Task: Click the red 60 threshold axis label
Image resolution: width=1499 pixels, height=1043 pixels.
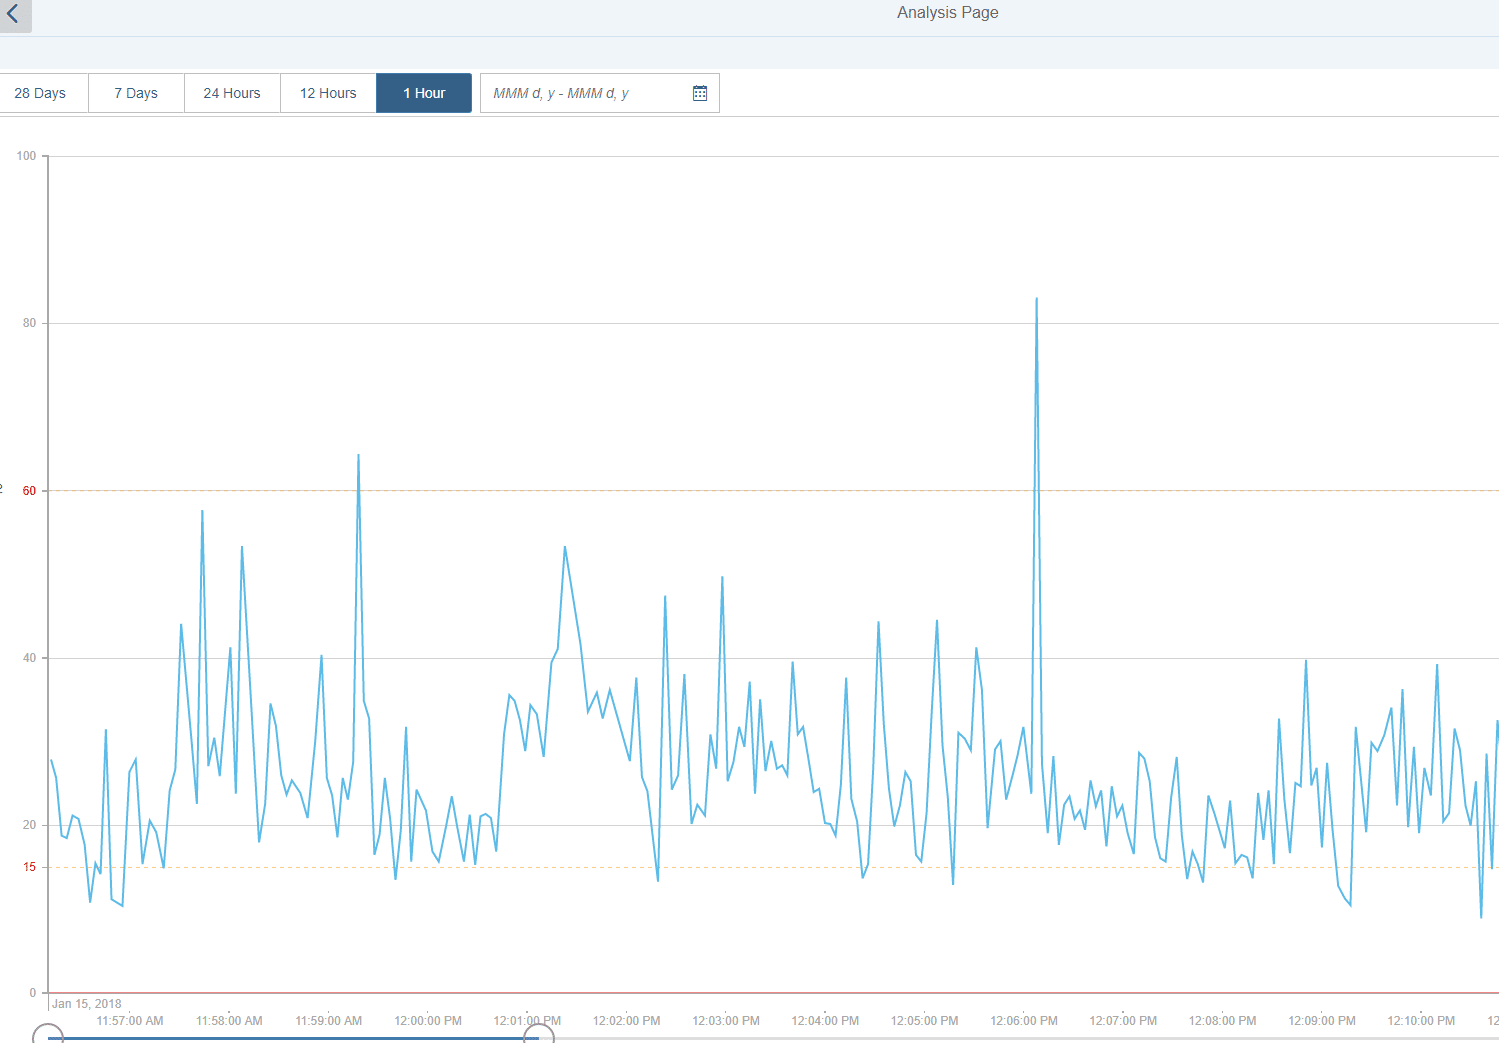Action: 29,491
